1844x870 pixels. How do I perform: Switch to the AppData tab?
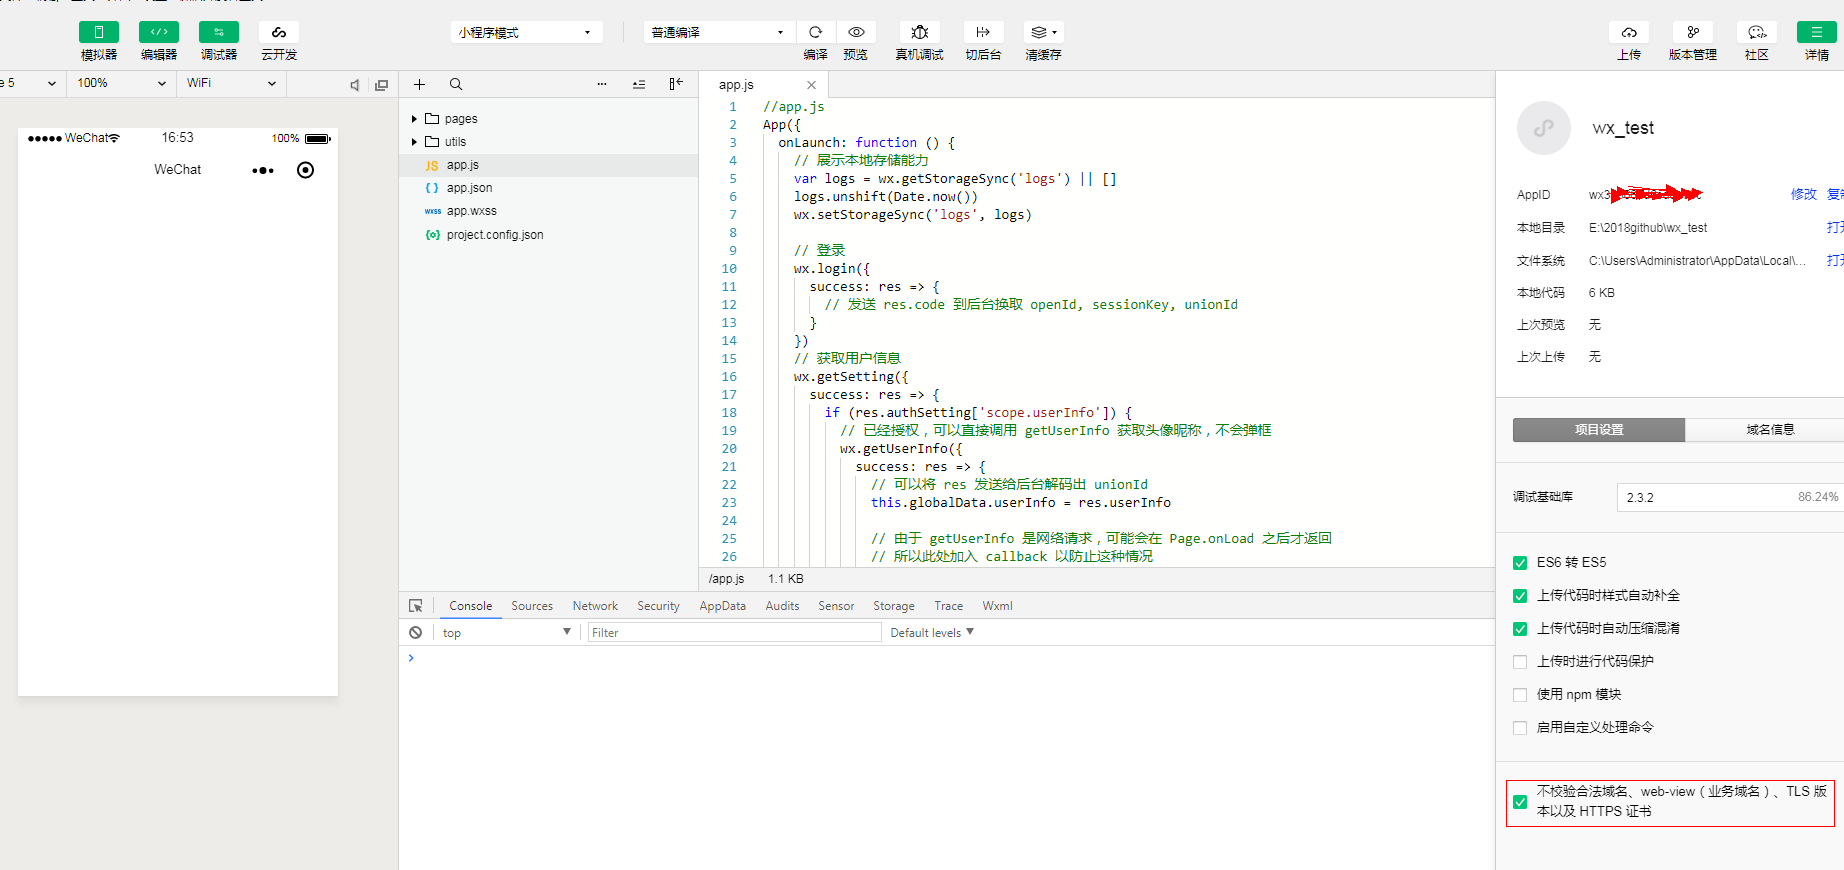click(722, 606)
